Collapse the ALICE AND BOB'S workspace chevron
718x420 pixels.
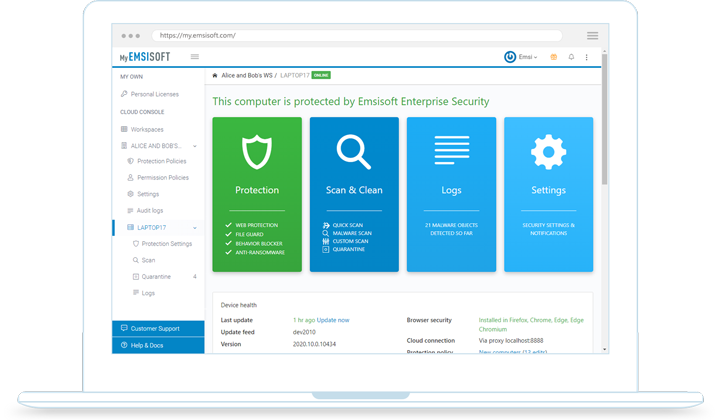[x=195, y=146]
